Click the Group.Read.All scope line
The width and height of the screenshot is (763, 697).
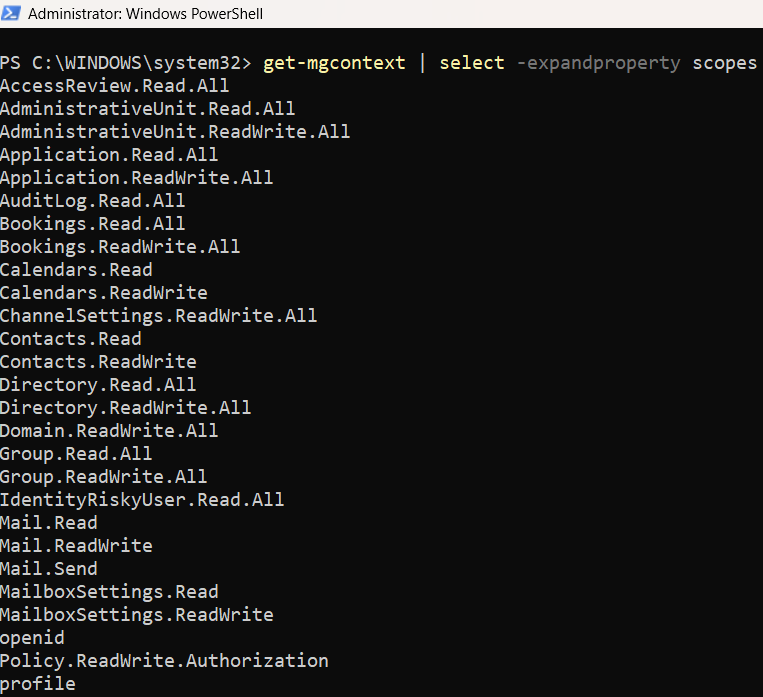pyautogui.click(x=76, y=454)
